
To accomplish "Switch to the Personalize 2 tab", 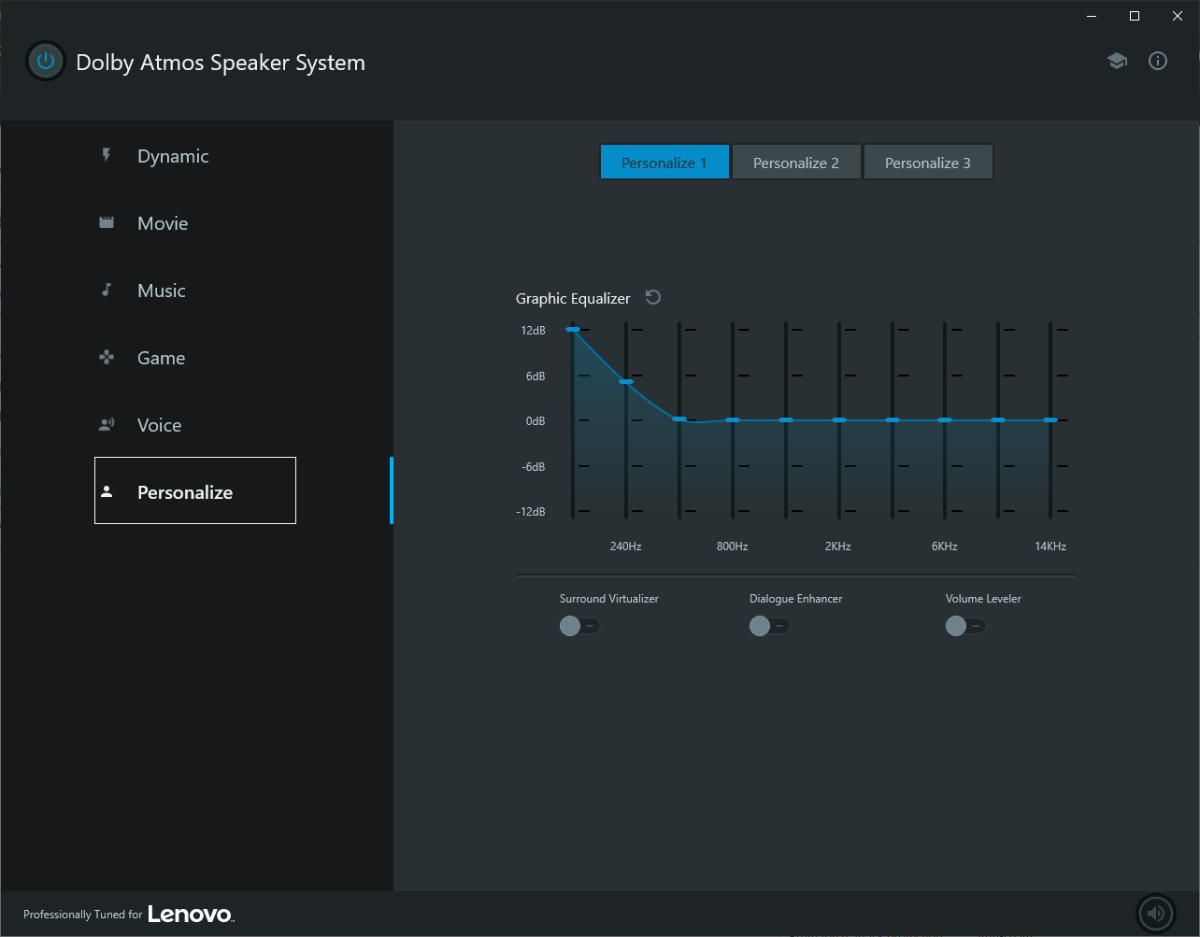I will coord(796,163).
